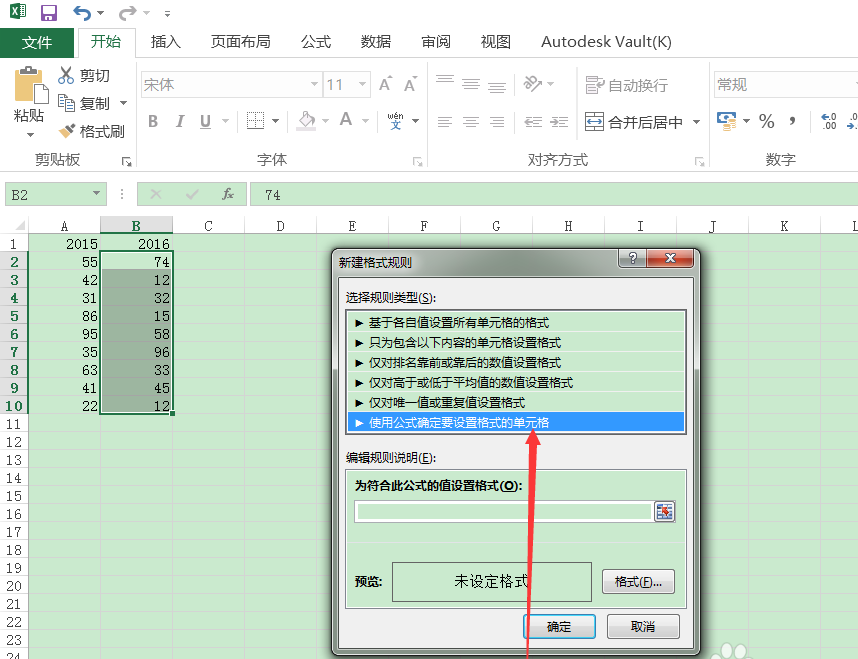Copy the selection with 复制
Screen dimensions: 858x659
point(84,103)
